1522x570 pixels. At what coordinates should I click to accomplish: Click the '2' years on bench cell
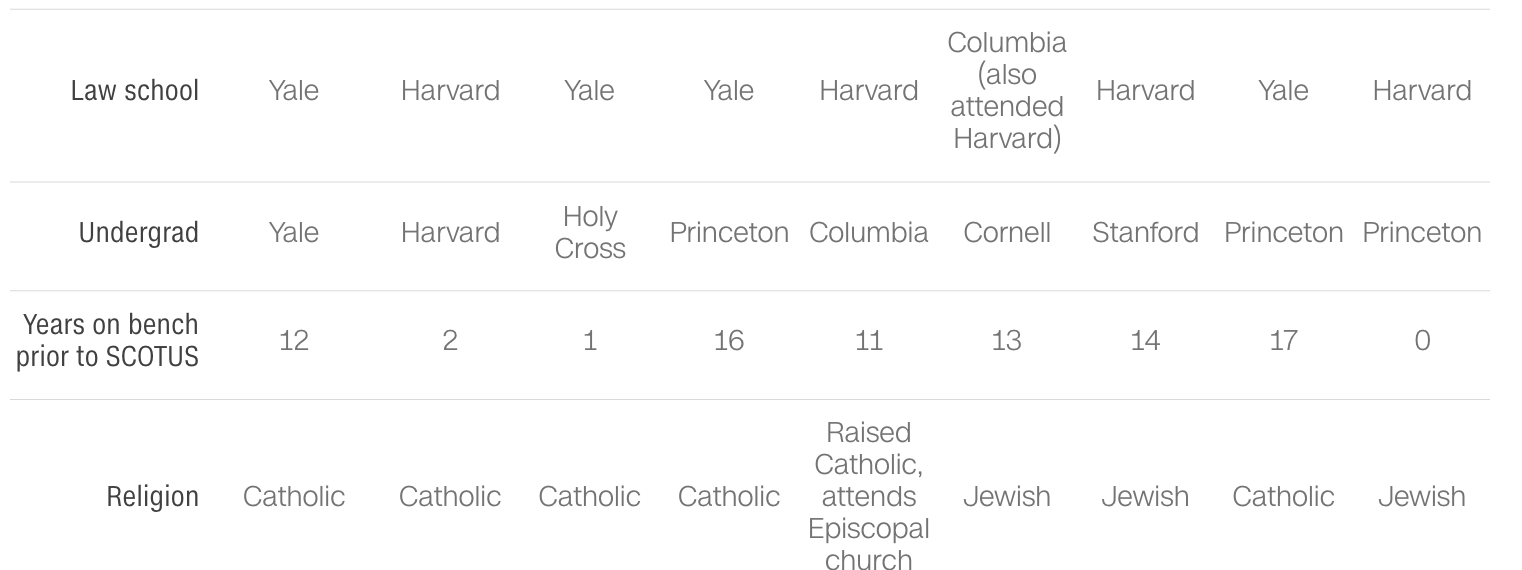450,341
